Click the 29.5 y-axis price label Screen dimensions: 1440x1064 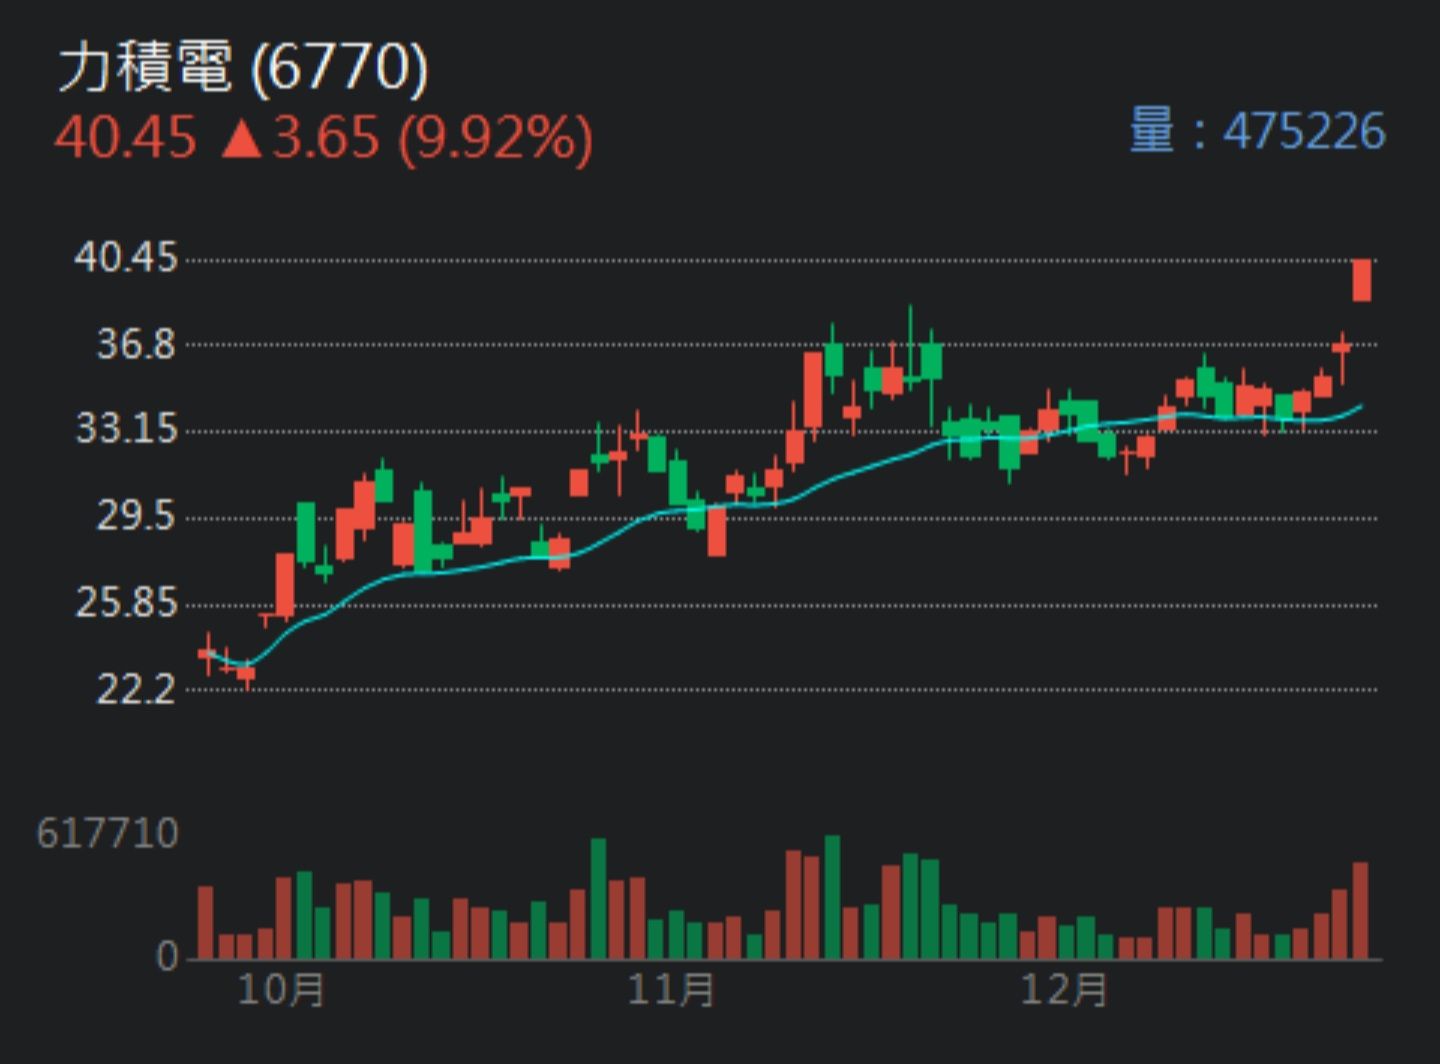click(x=136, y=517)
